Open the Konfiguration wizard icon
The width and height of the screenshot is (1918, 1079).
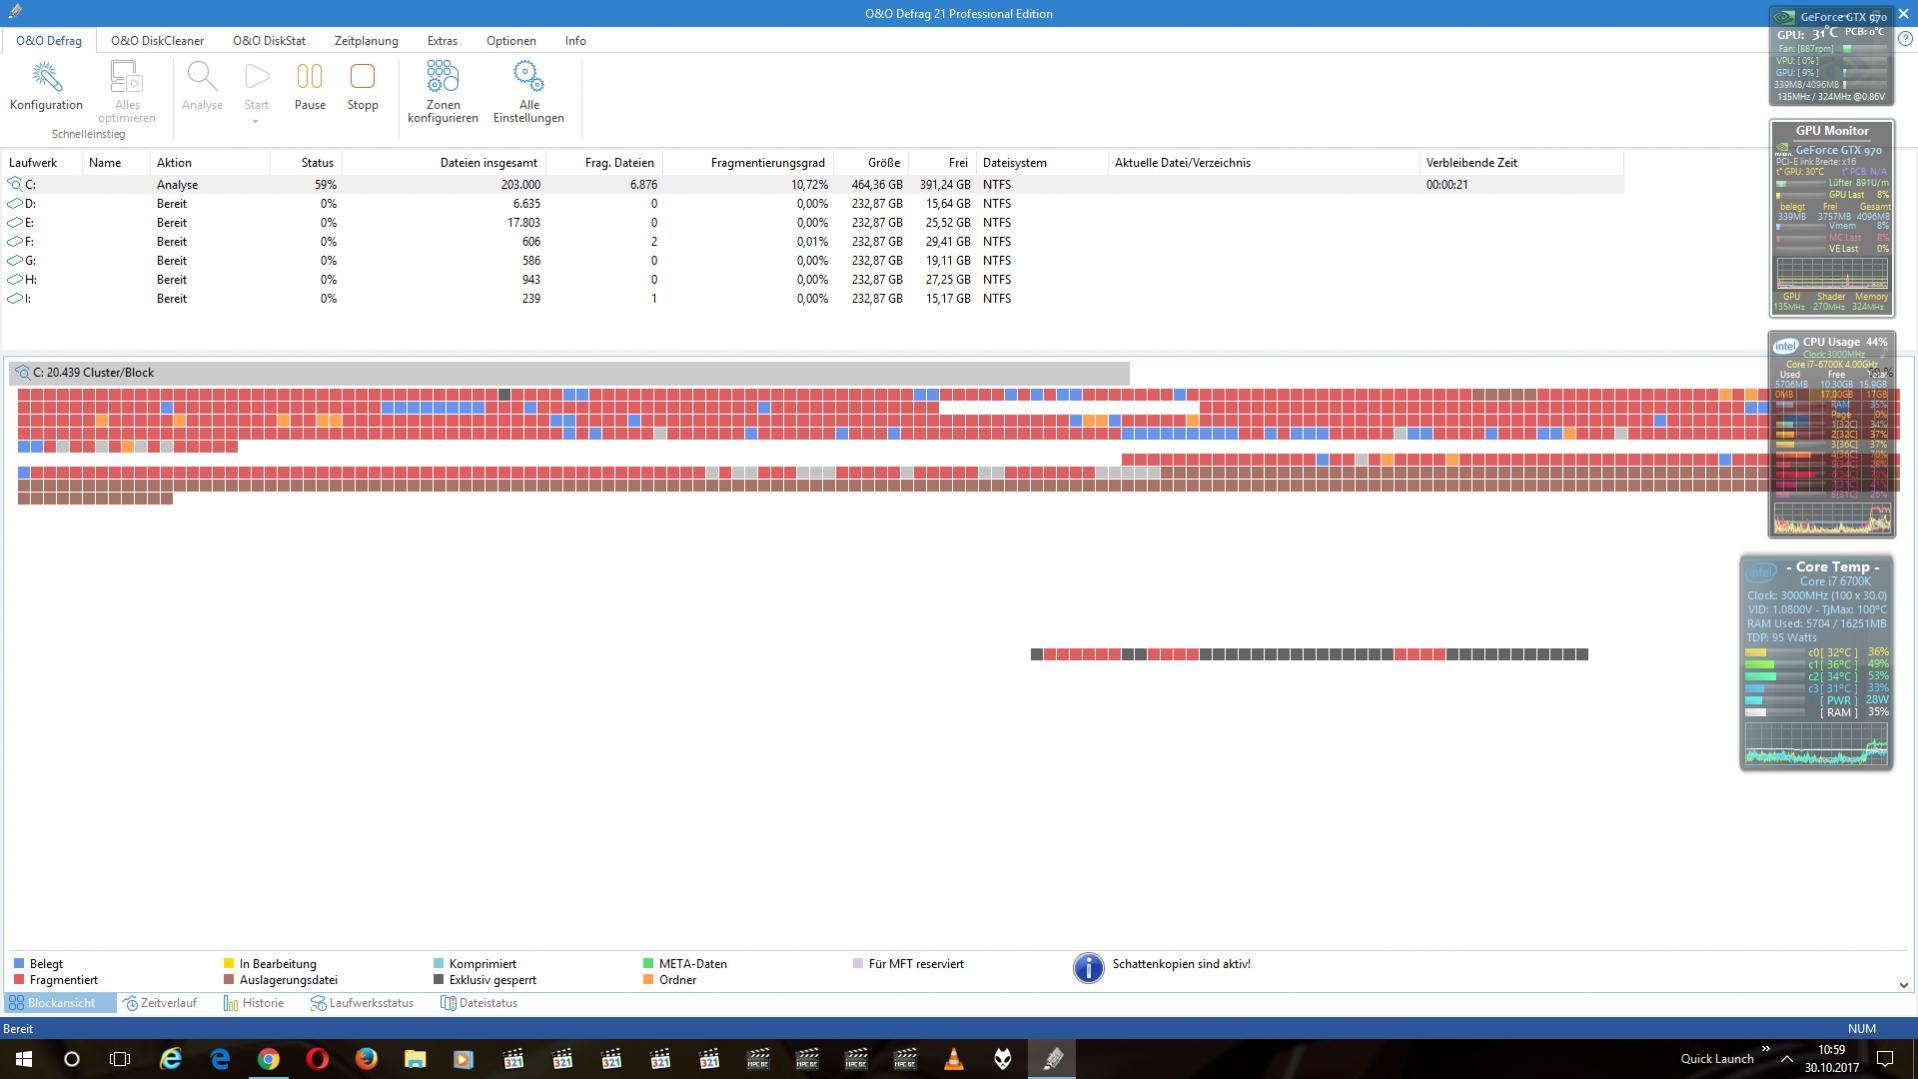(x=46, y=77)
